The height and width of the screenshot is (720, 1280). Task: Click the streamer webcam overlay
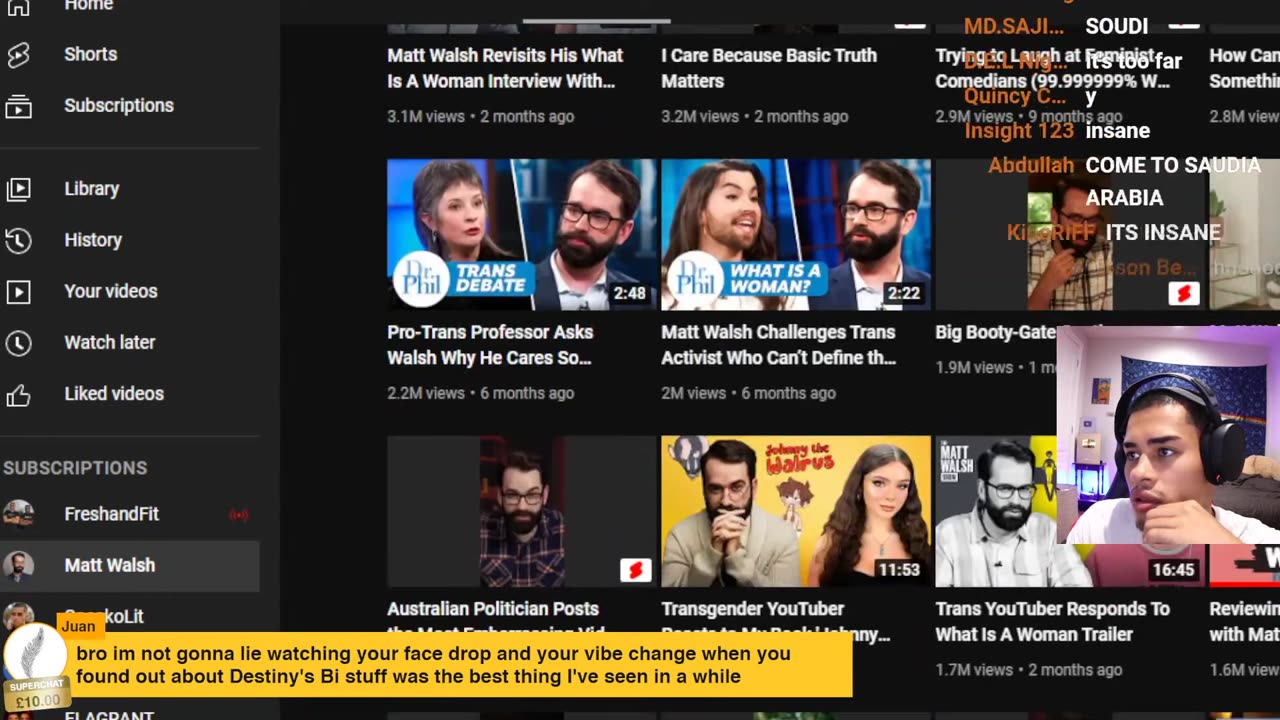coord(1168,435)
